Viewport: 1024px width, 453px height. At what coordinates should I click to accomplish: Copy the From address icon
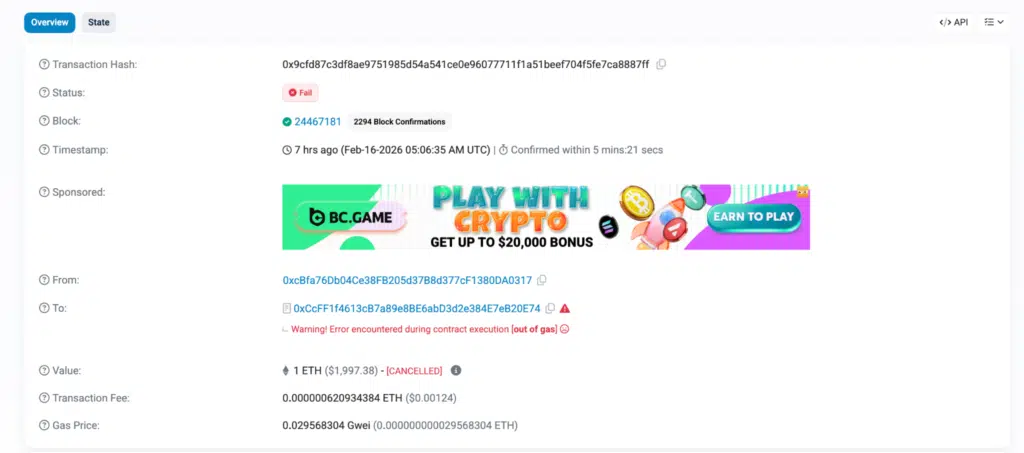click(x=541, y=280)
